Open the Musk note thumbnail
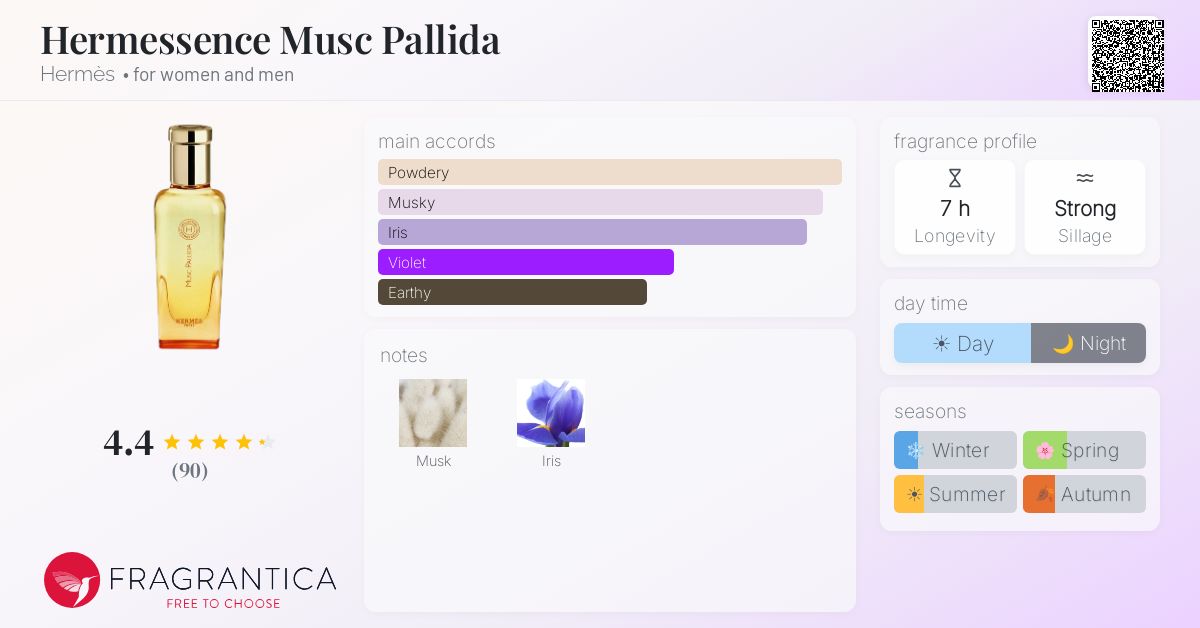This screenshot has width=1200, height=628. (433, 413)
